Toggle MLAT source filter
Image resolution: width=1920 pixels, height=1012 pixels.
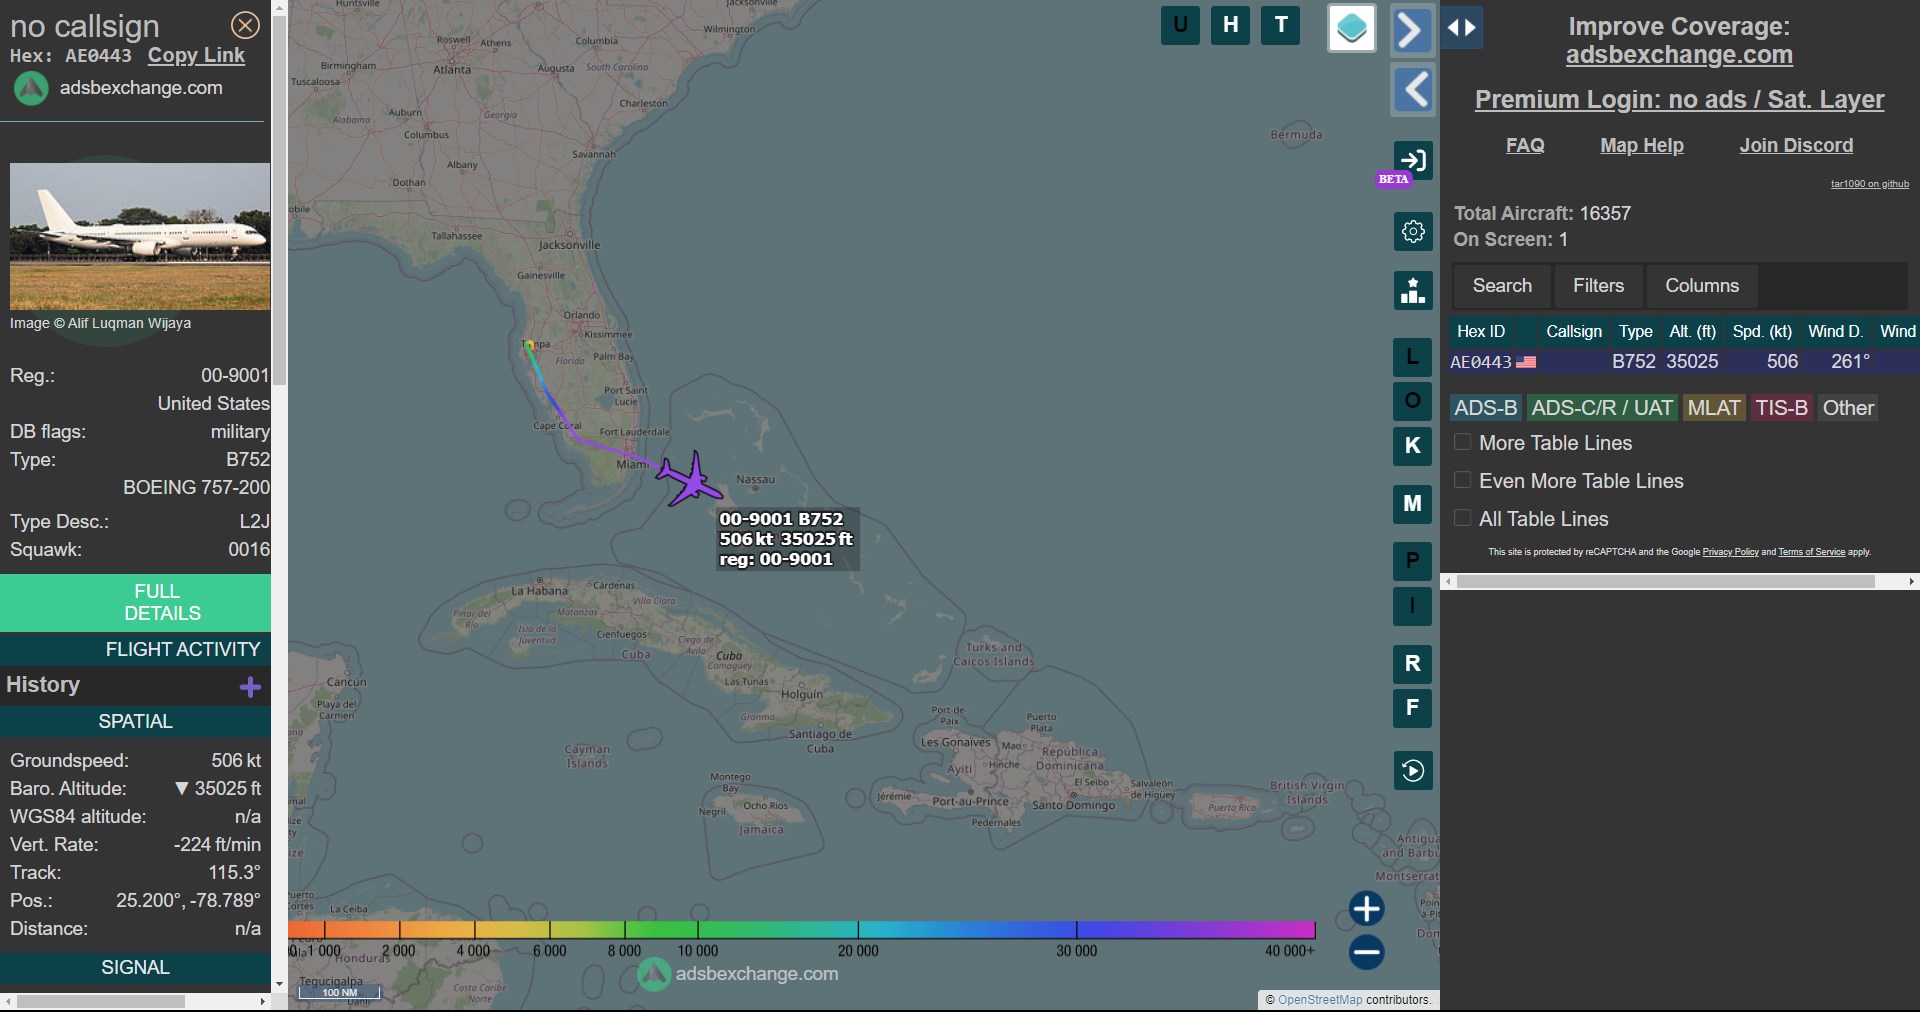(x=1714, y=408)
